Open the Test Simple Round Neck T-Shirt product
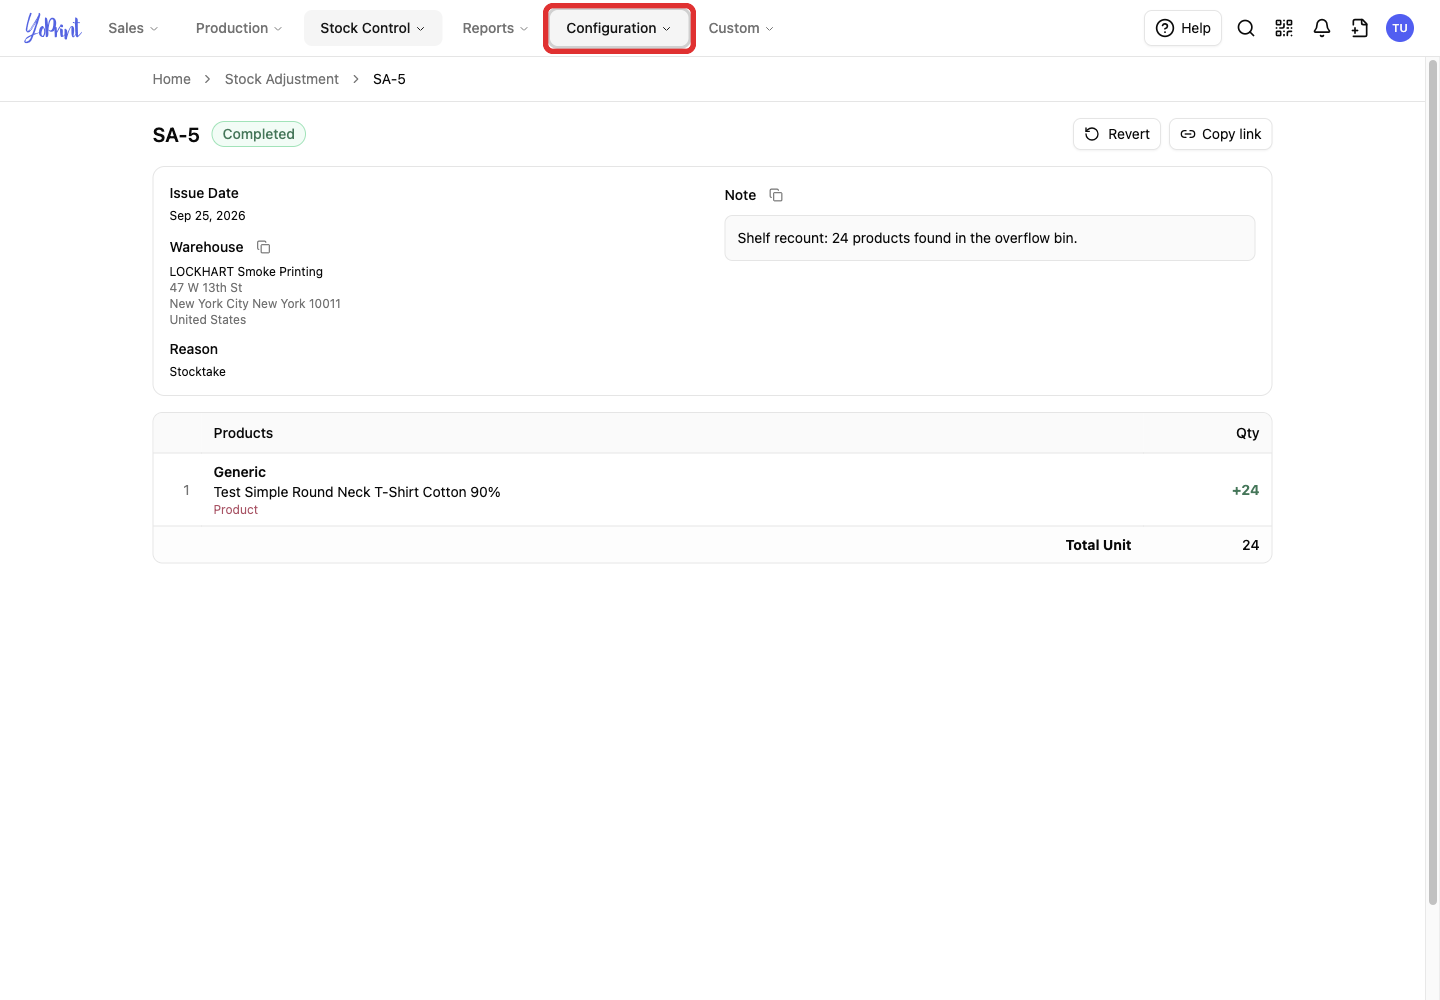 click(357, 492)
